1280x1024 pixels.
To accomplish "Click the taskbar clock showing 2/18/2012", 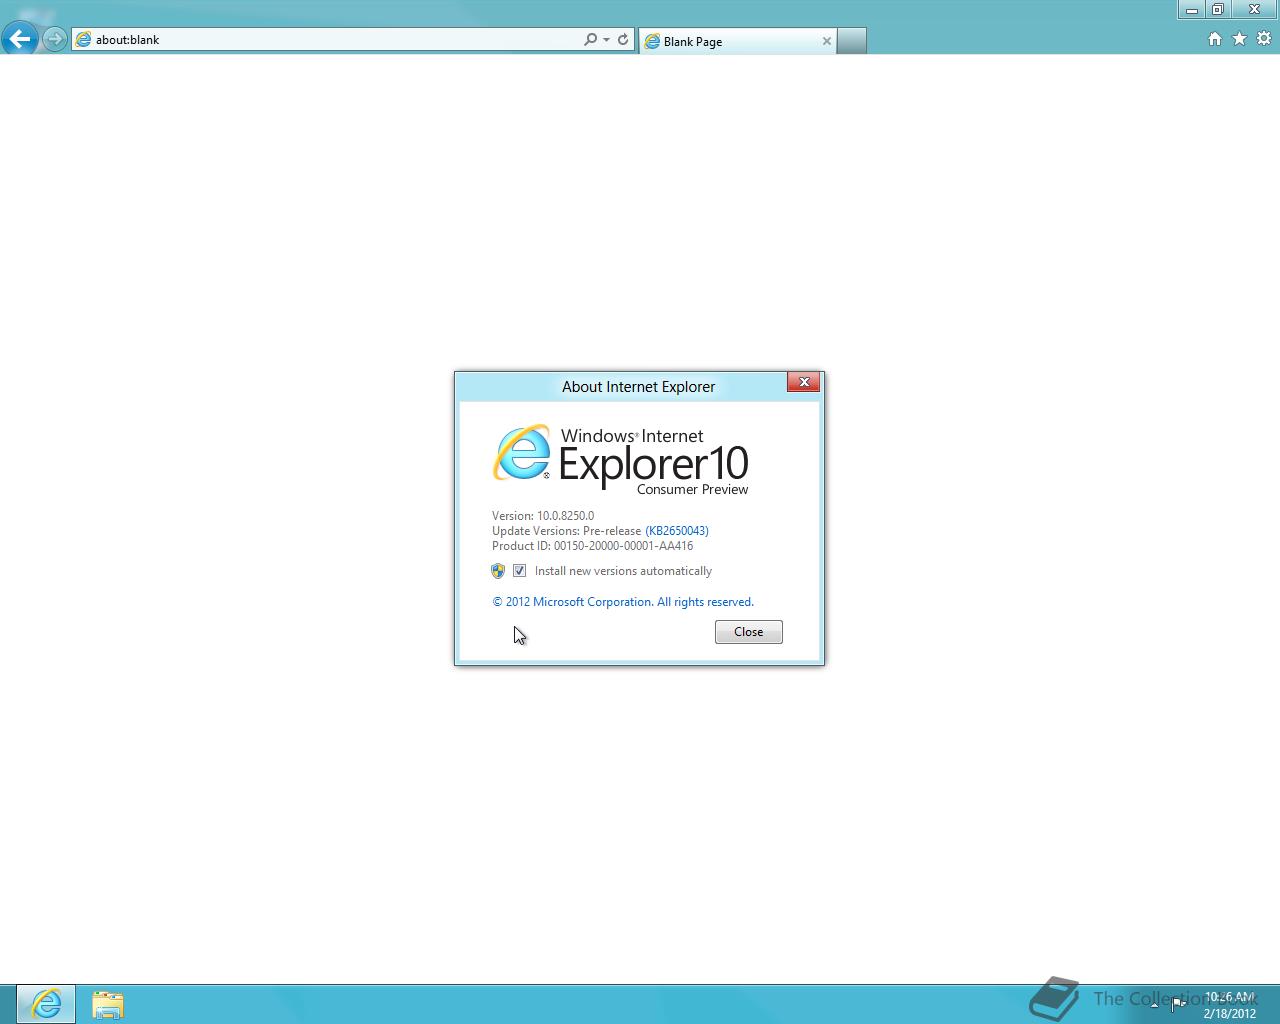I will point(1229,1005).
